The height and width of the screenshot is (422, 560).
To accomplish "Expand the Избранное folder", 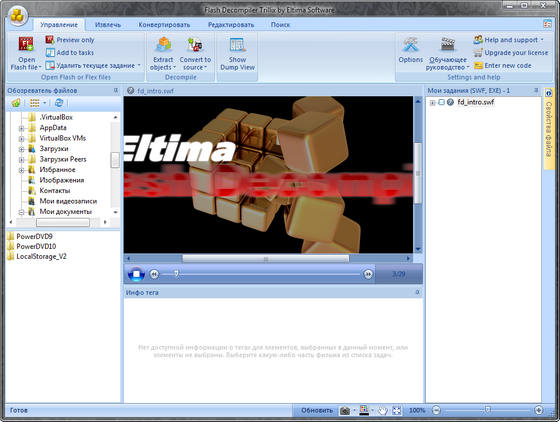I will point(21,170).
